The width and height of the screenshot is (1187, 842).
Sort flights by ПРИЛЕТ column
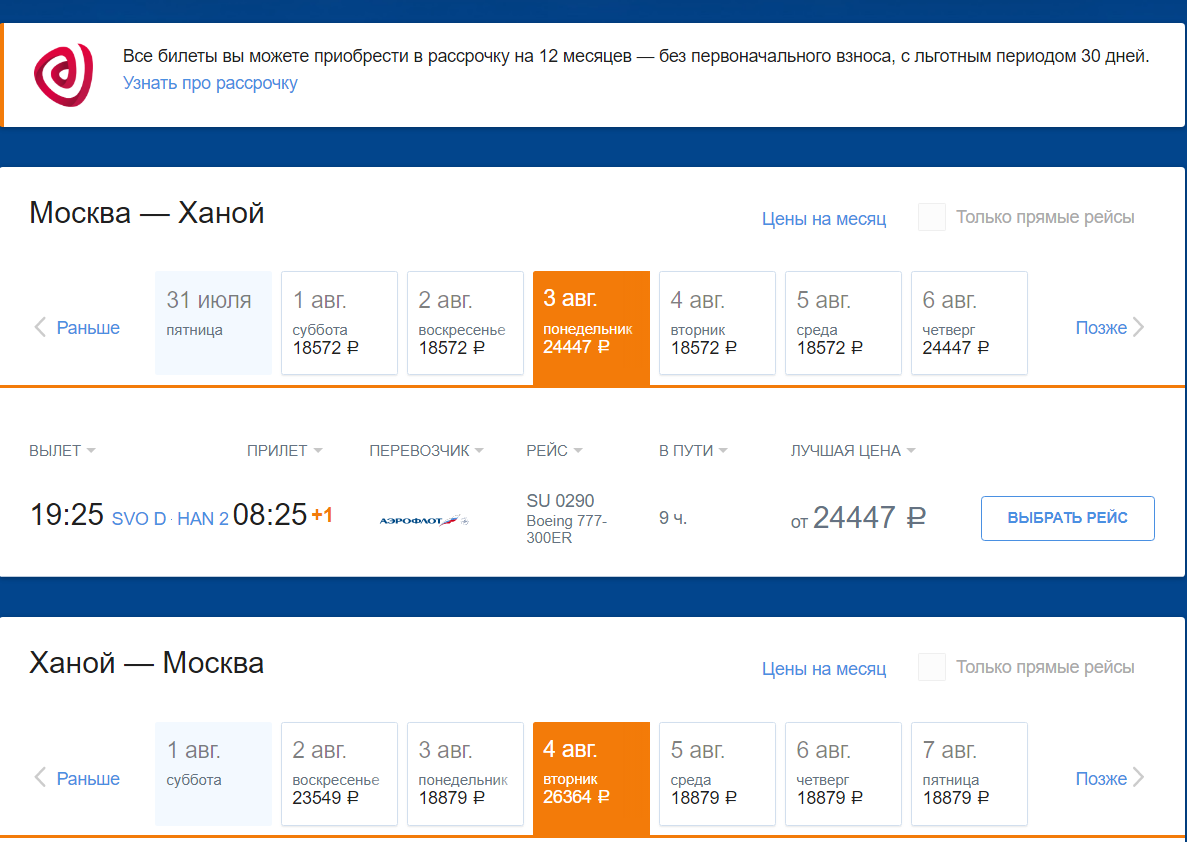pos(285,451)
